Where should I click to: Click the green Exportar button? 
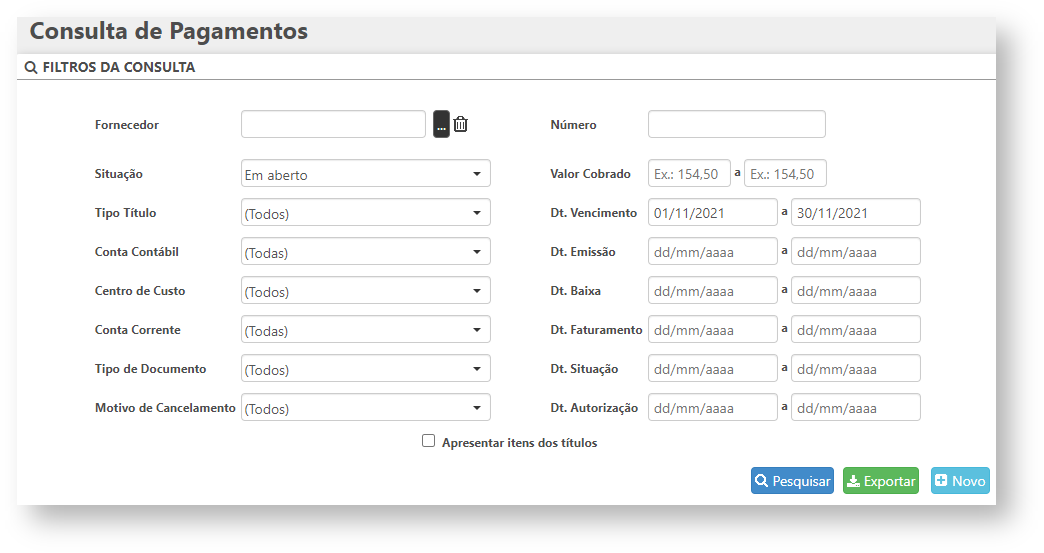tap(880, 481)
